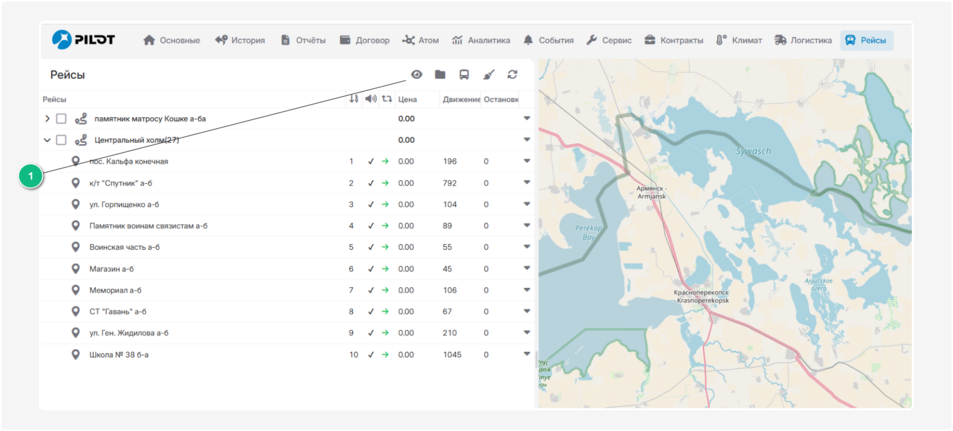The width and height of the screenshot is (953, 431).
Task: Open dropdown for ул. Горпищенко а-б row
Action: click(x=527, y=204)
